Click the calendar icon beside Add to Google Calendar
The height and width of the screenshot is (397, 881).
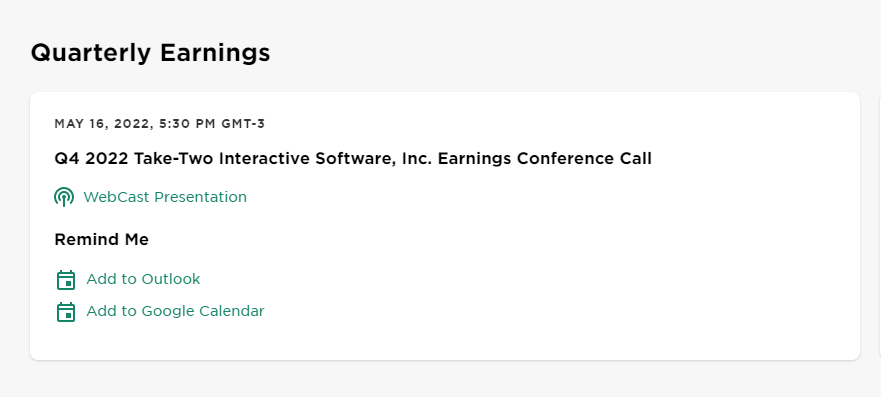pos(66,312)
